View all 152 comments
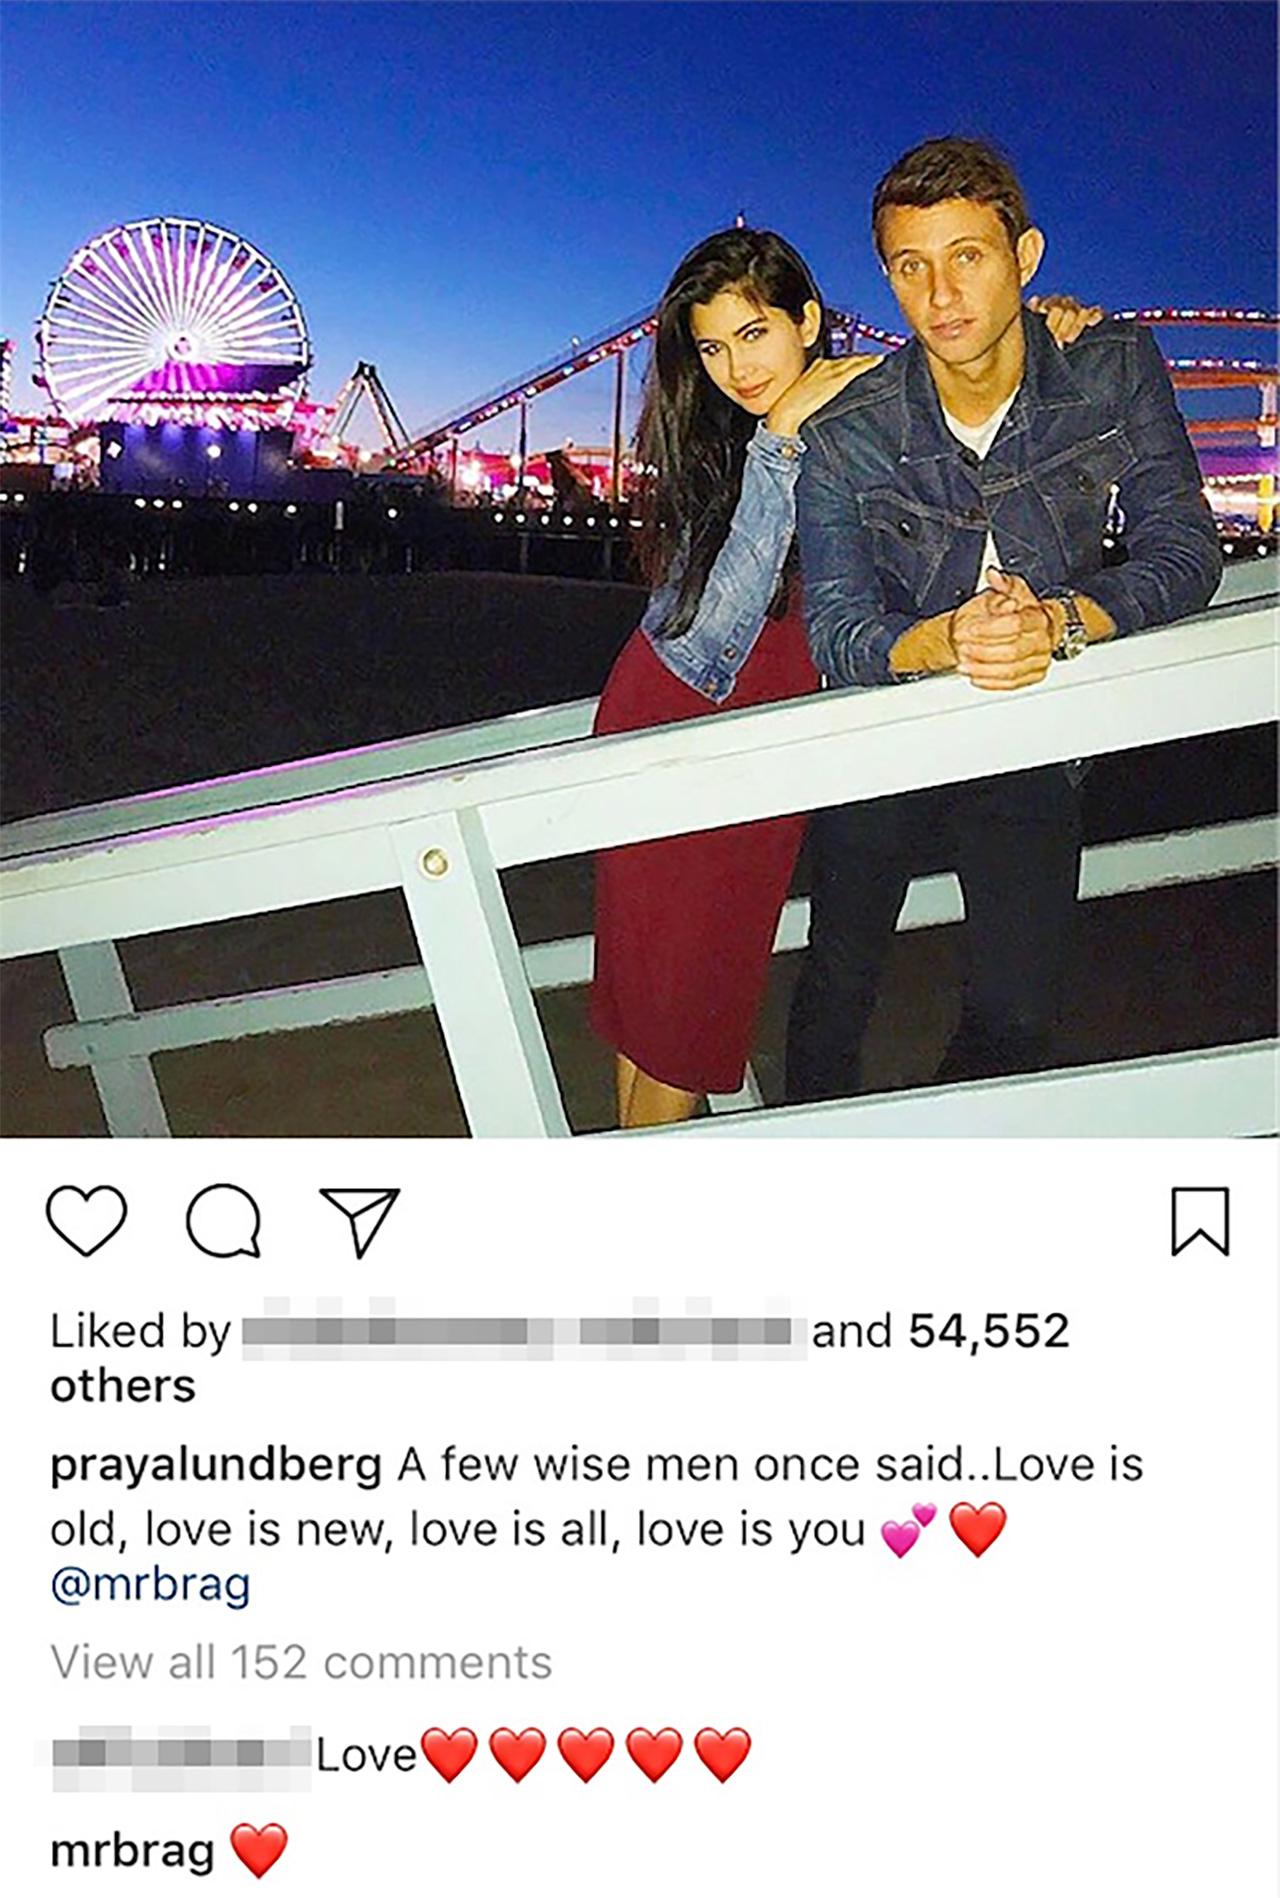This screenshot has height=1898, width=1280. click(x=301, y=1662)
